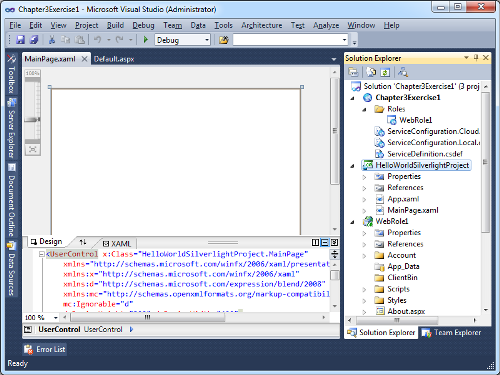The image size is (500, 375).
Task: Click the Paste toolbar icon
Action: [79, 40]
